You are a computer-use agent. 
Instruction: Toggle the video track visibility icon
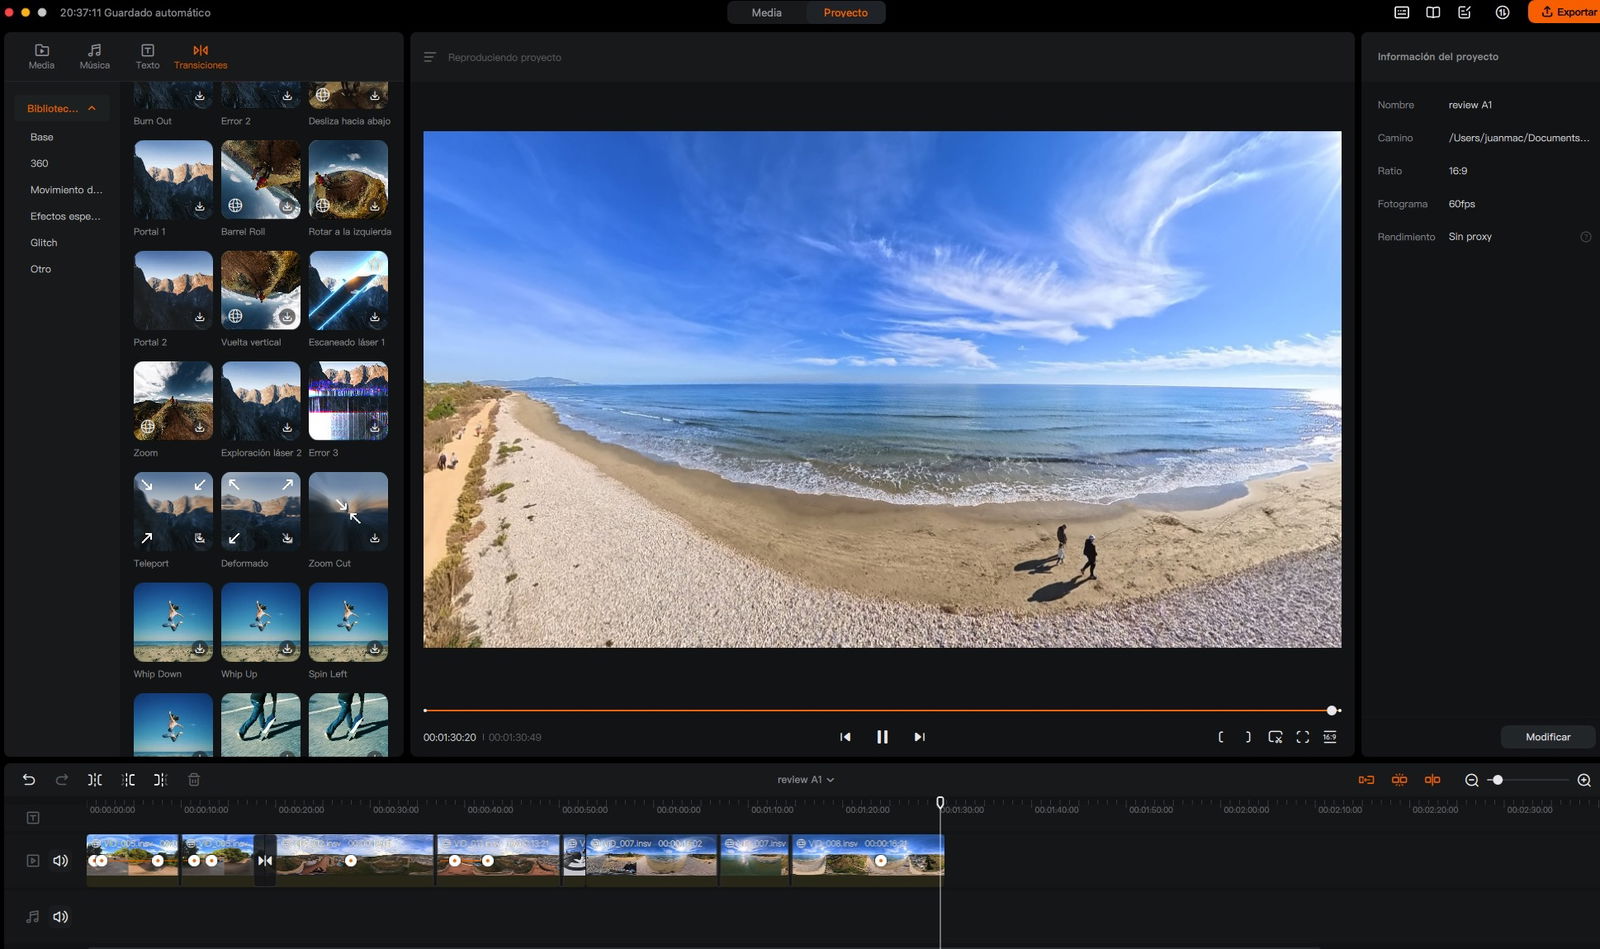[33, 861]
